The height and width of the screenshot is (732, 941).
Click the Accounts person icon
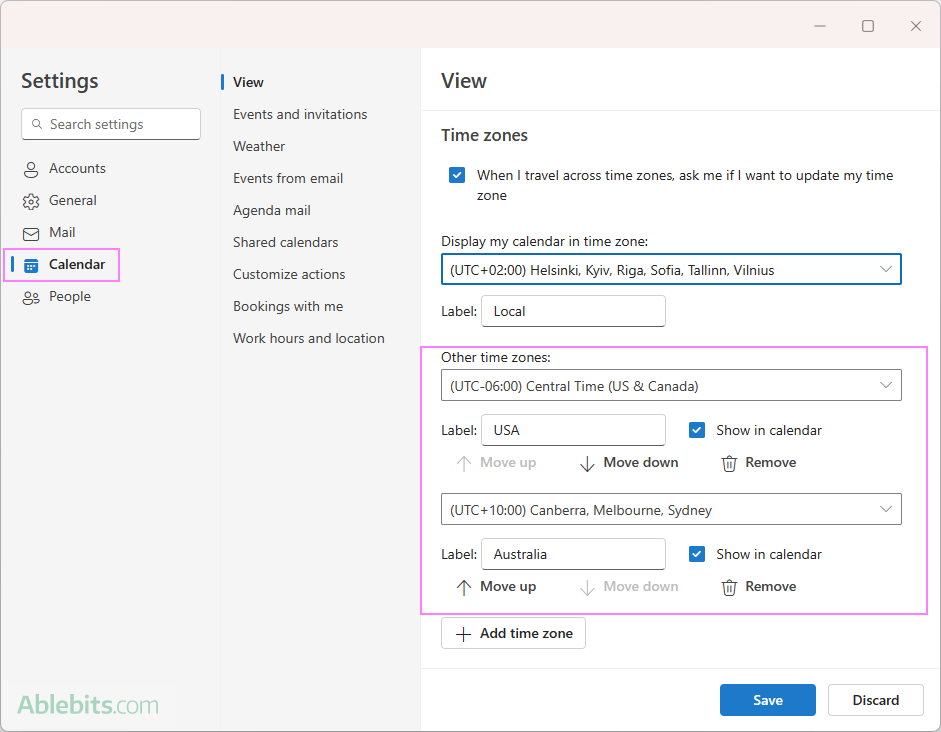point(31,169)
